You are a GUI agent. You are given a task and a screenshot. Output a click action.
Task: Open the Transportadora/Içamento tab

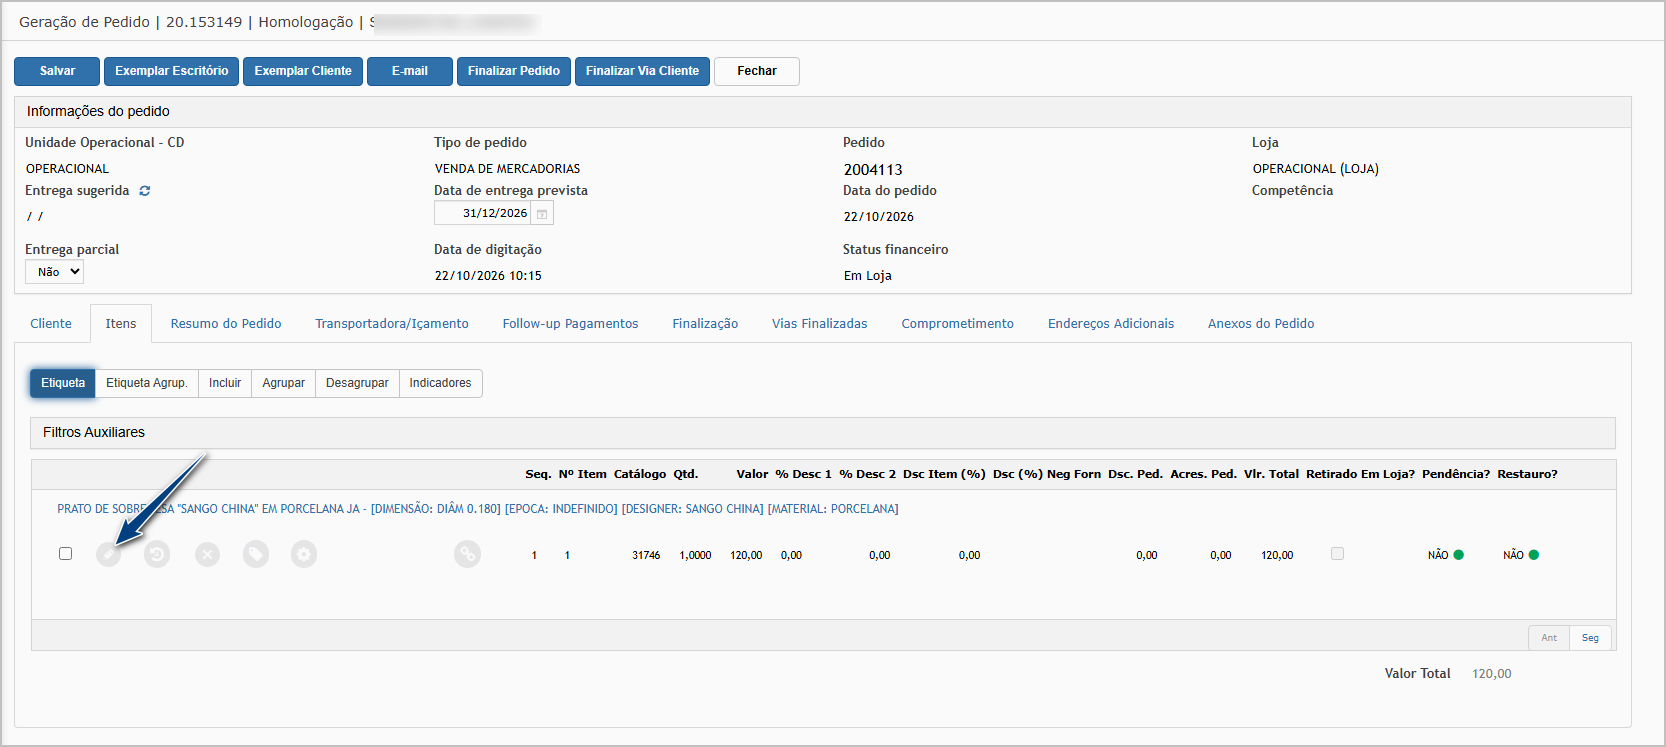pos(392,324)
